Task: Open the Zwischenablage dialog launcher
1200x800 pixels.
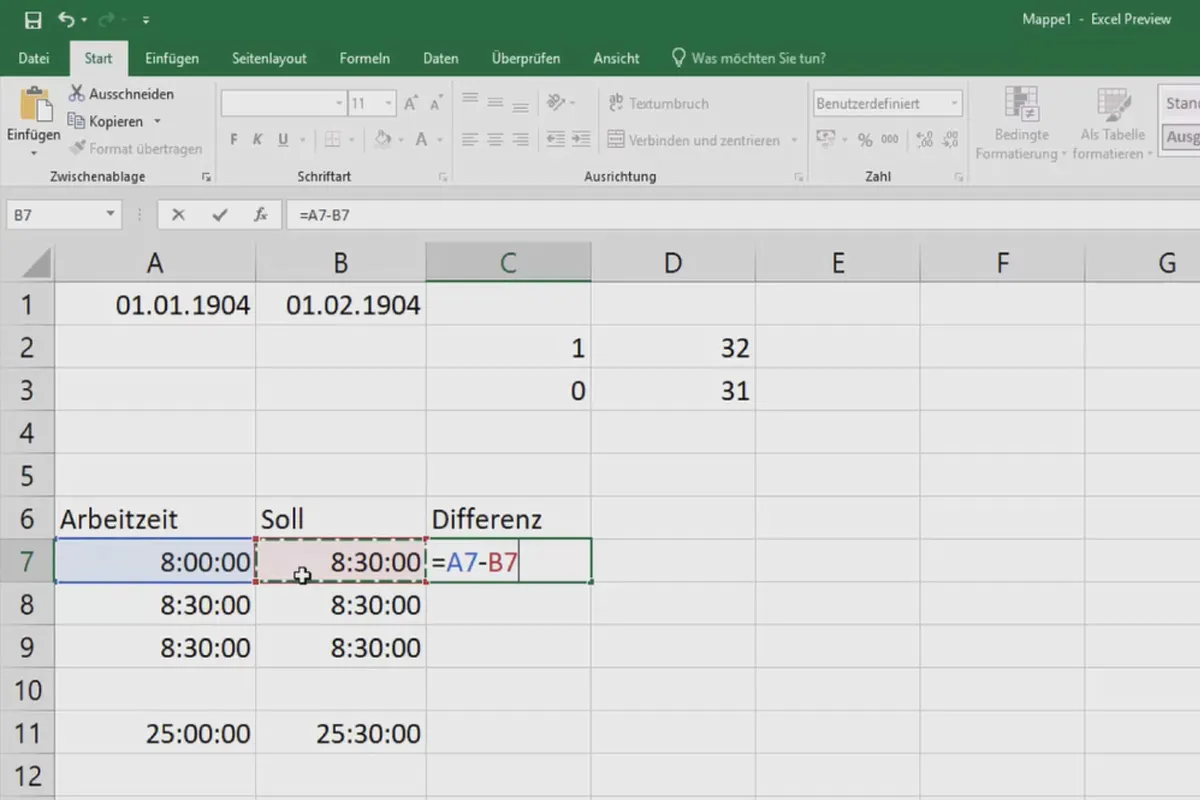Action: 207,177
